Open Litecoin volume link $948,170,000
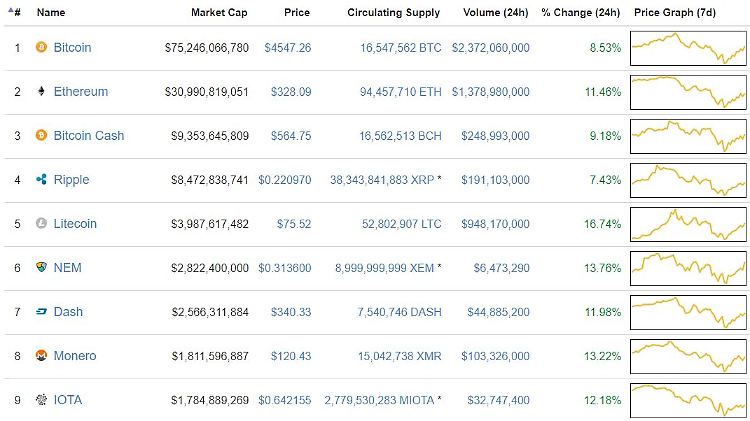 (x=495, y=224)
